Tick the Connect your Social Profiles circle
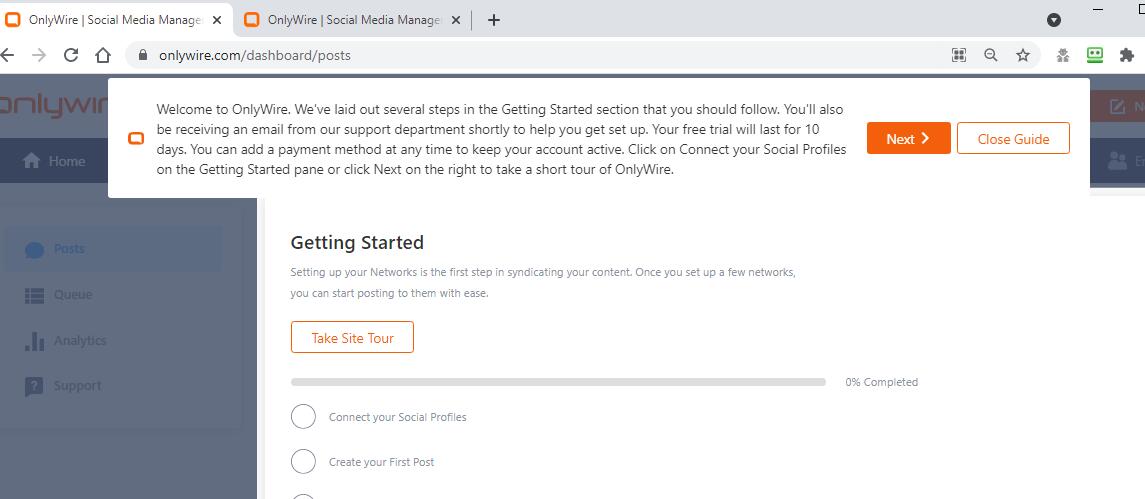 [303, 416]
